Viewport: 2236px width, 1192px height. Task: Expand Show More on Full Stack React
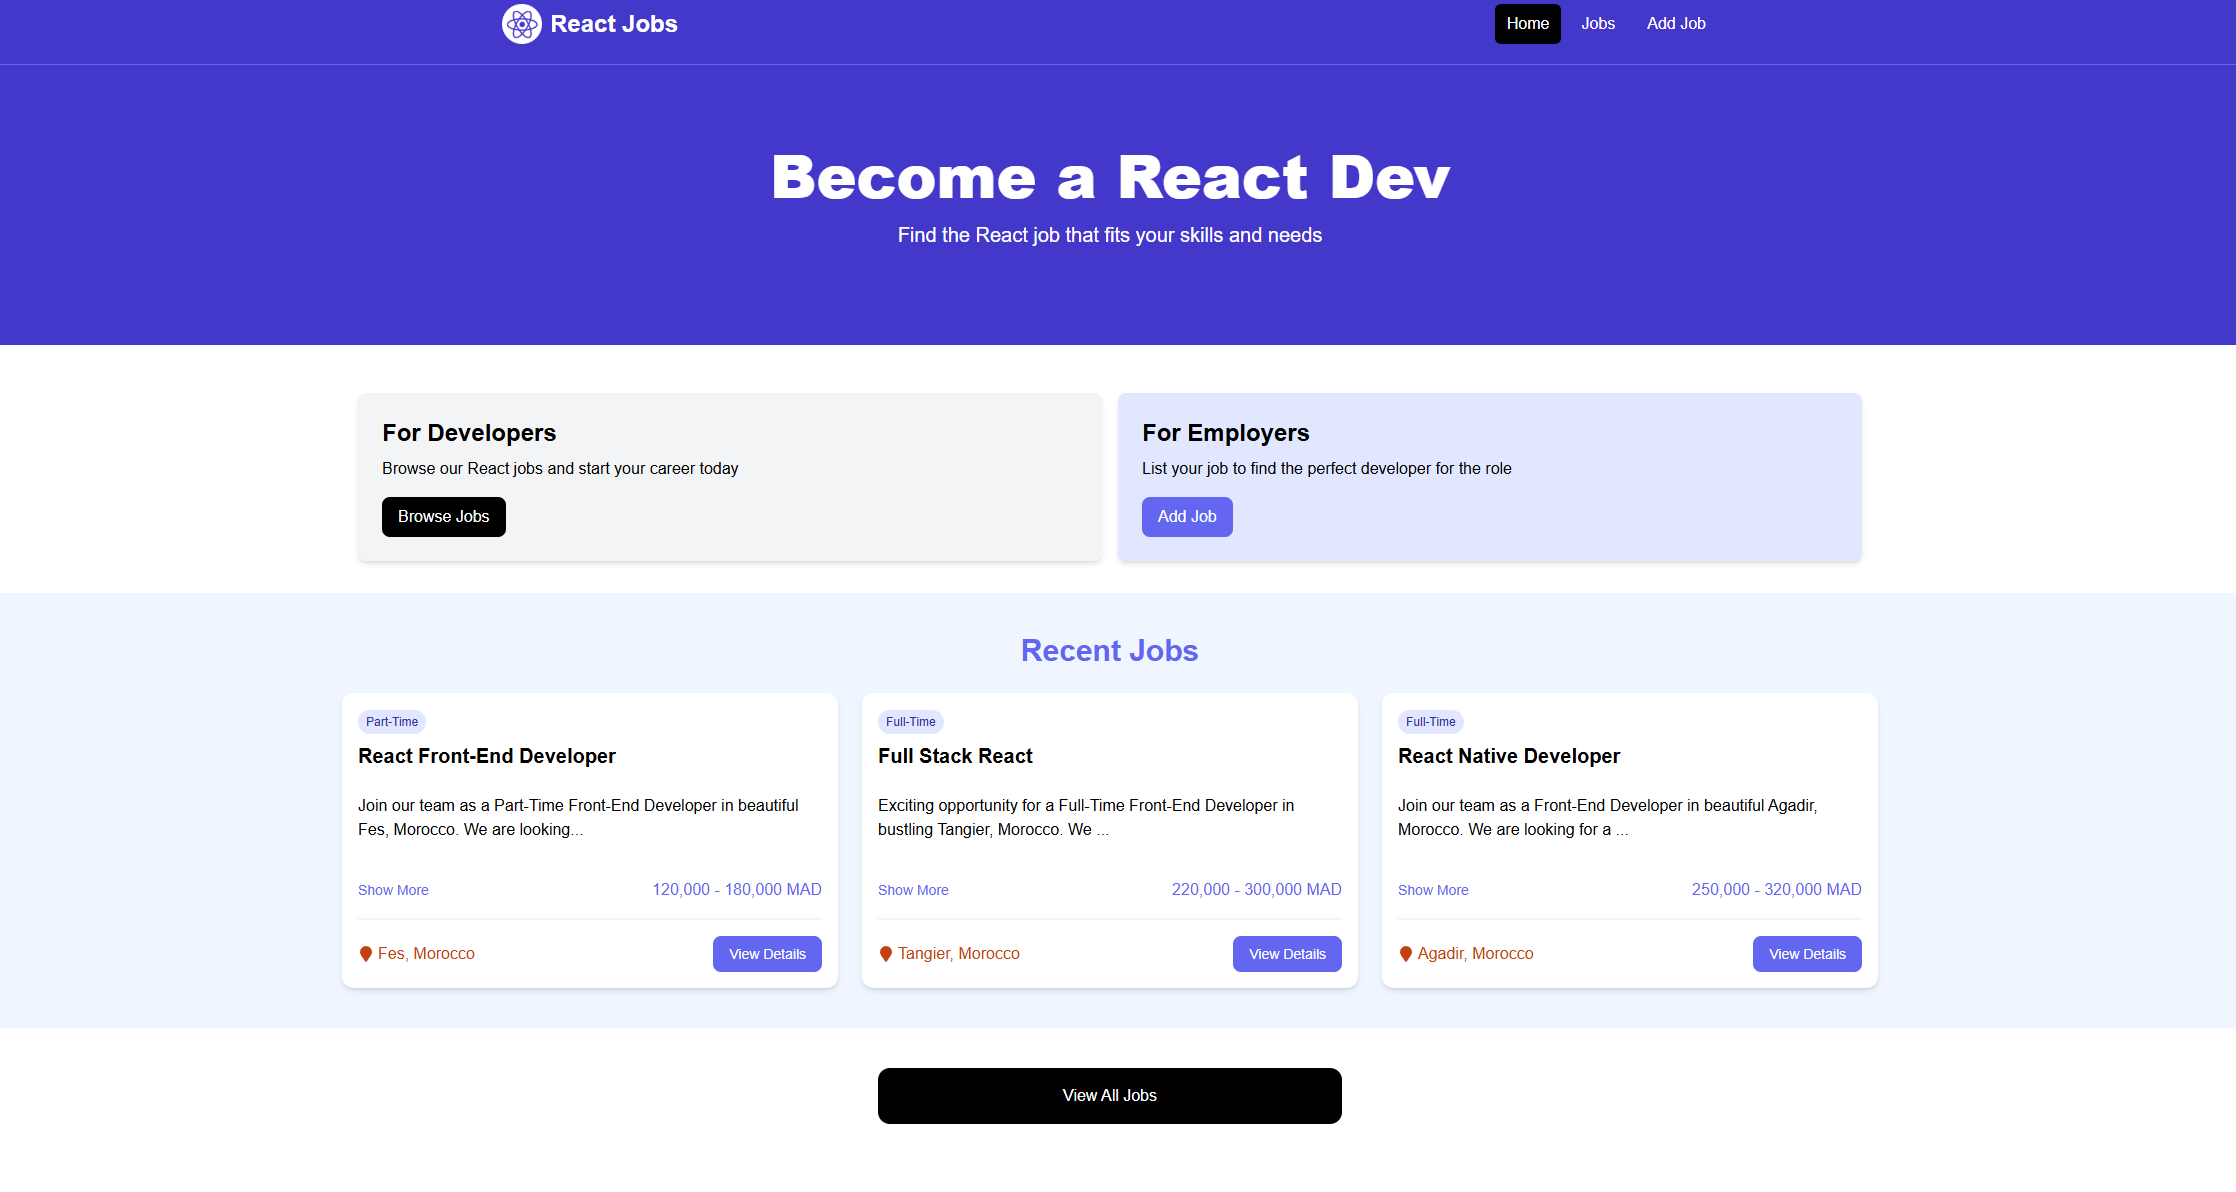(x=913, y=890)
